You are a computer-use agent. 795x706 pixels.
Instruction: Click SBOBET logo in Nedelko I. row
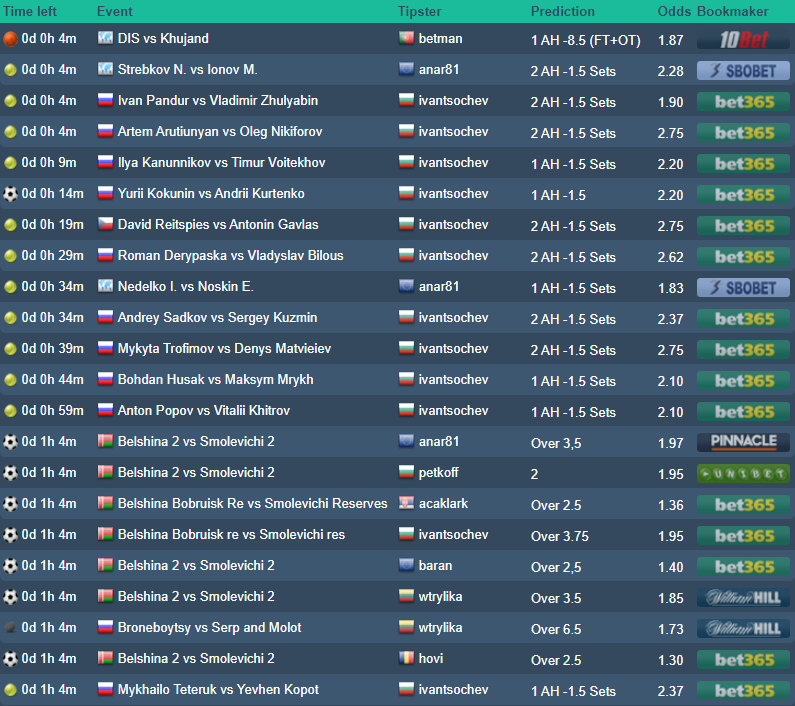(x=743, y=288)
